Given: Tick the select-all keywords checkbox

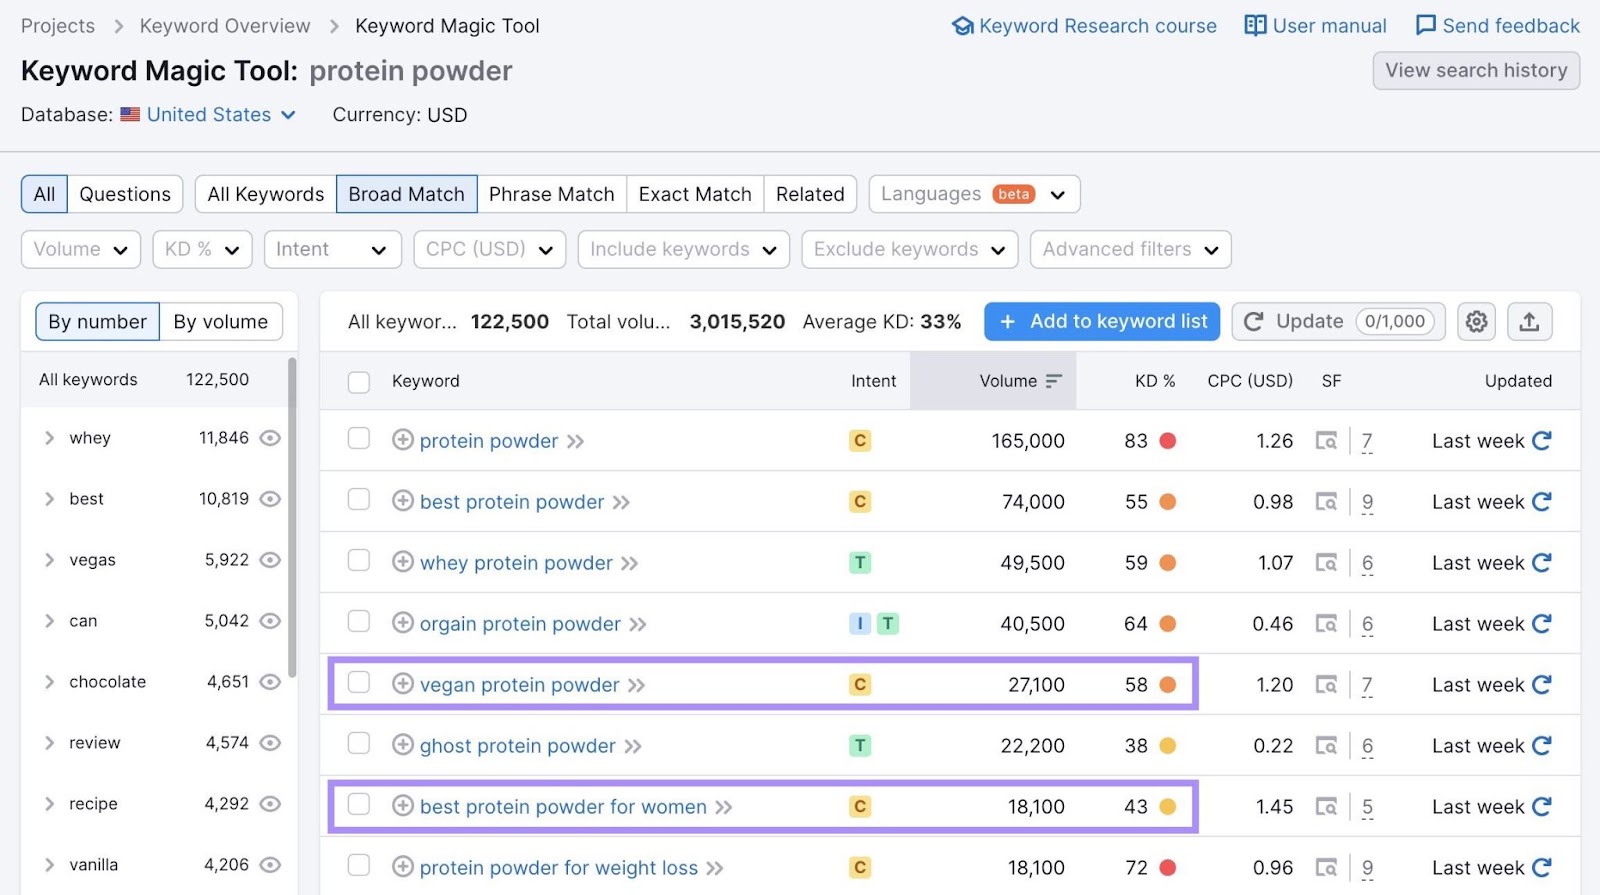Looking at the screenshot, I should [x=359, y=382].
